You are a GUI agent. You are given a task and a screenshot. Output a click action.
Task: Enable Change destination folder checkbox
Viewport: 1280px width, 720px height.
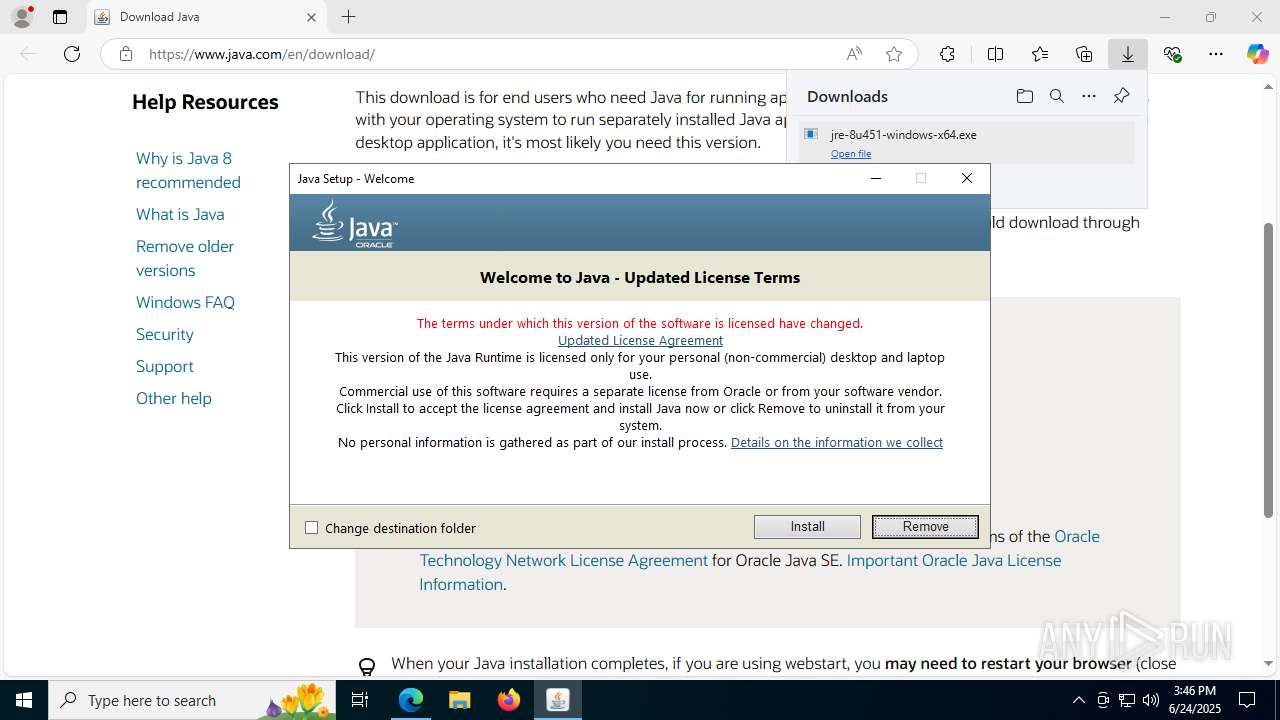tap(311, 528)
